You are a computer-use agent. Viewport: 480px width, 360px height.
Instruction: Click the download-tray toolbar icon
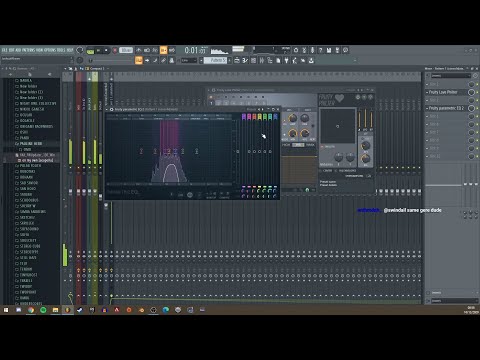point(311,60)
